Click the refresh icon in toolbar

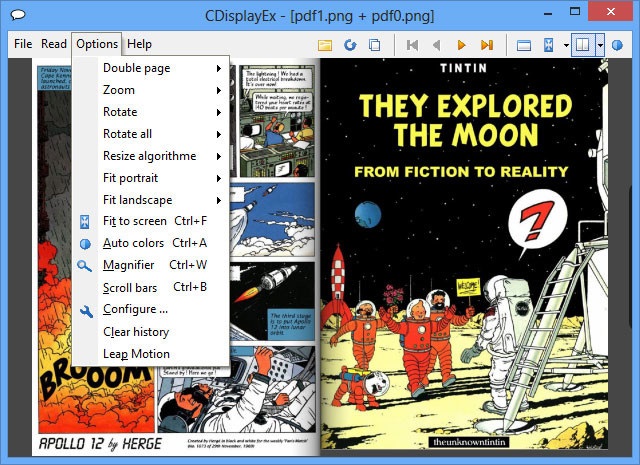point(350,45)
